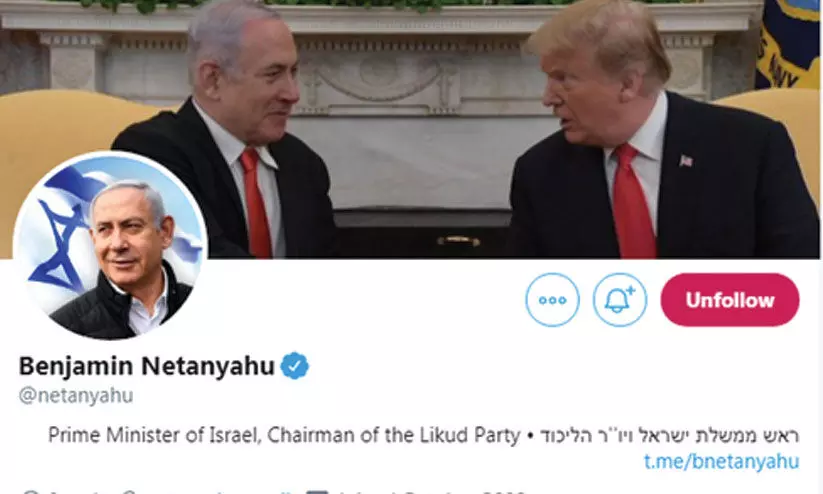
Task: Open the three-dots more options menu
Action: (552, 300)
